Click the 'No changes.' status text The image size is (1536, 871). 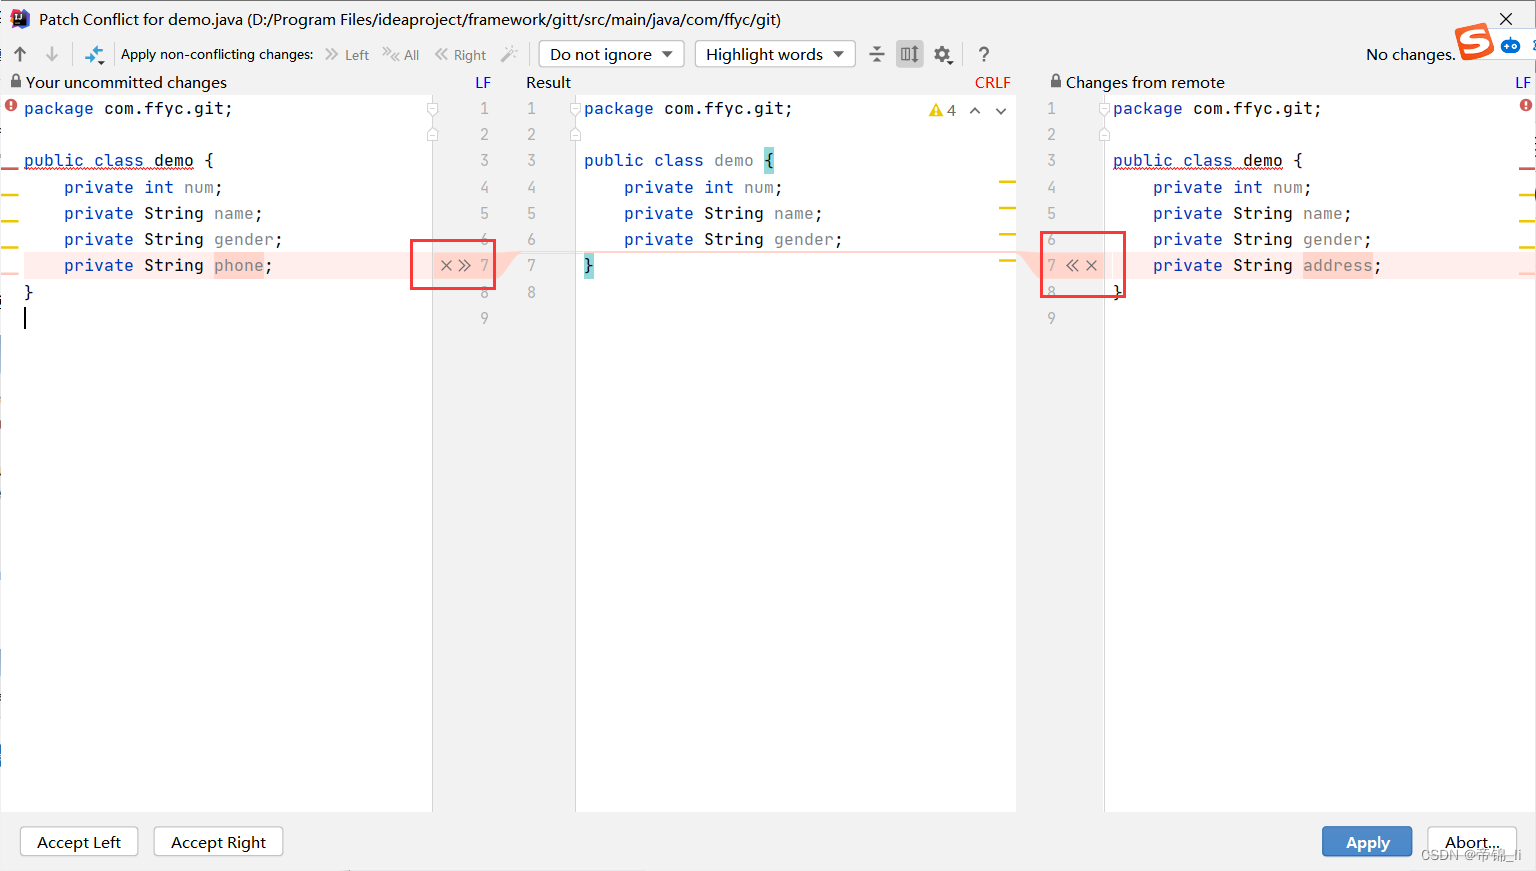(x=1411, y=54)
